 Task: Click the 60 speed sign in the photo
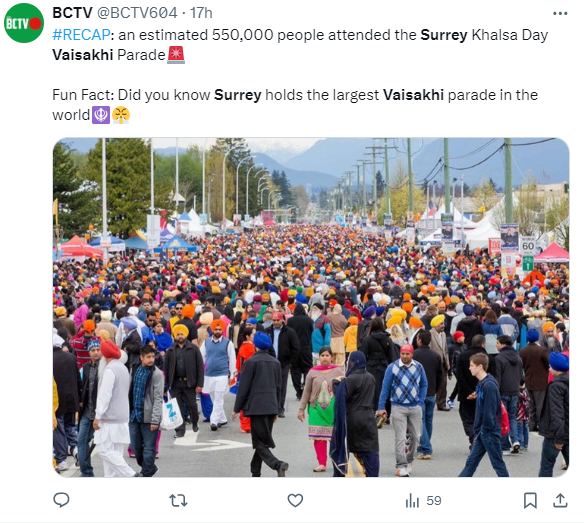(528, 246)
